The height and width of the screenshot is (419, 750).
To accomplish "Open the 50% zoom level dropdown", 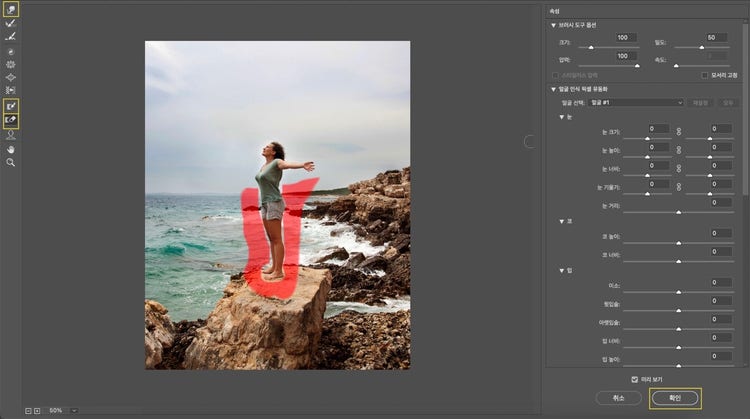I will (74, 410).
